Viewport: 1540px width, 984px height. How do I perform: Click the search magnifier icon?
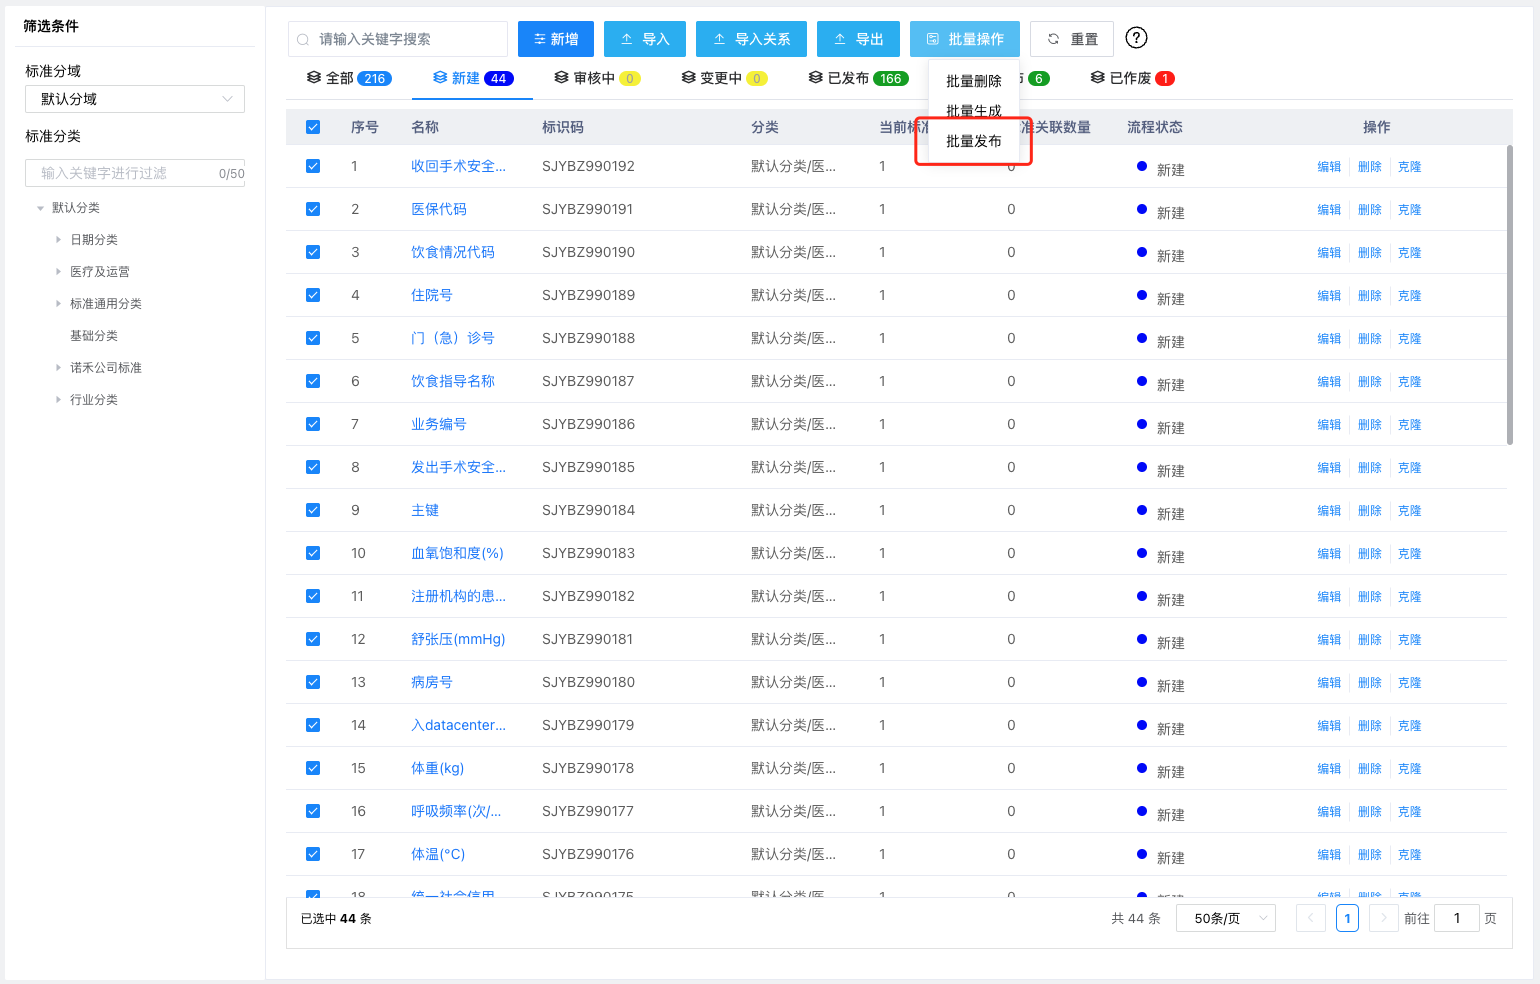[x=303, y=40]
